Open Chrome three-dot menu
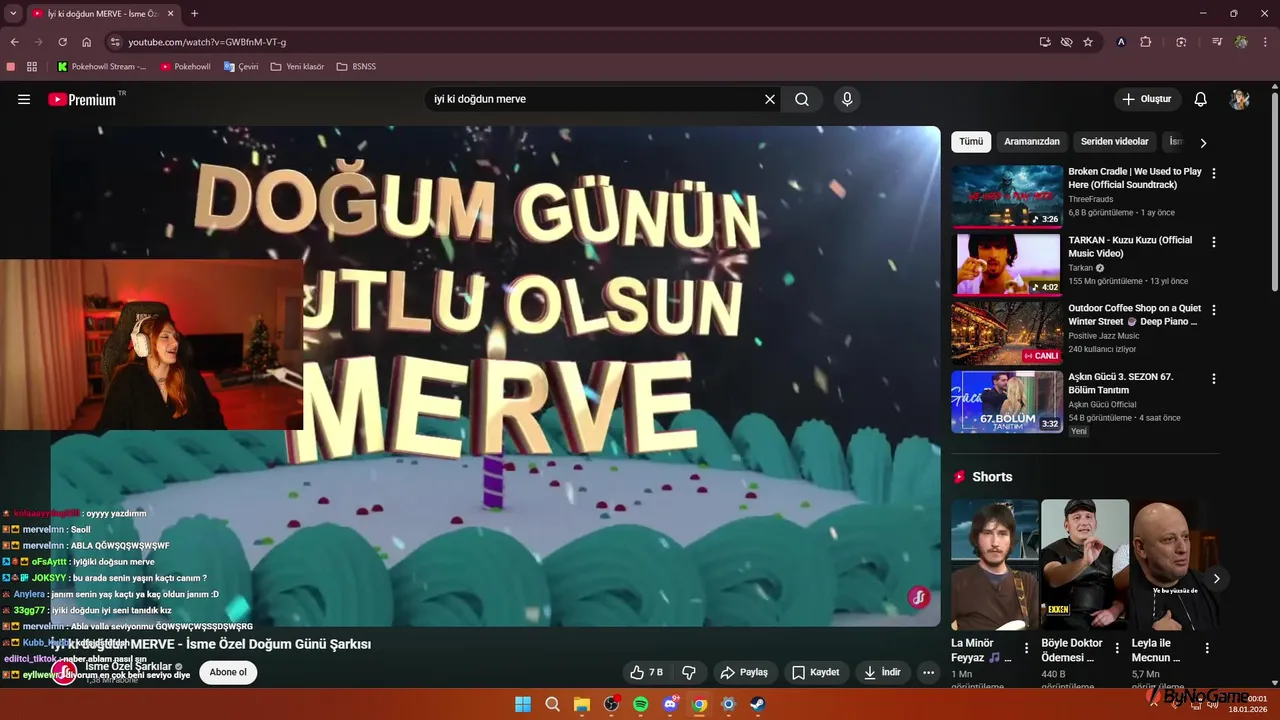Screen dimensions: 1280x720 [1265, 42]
